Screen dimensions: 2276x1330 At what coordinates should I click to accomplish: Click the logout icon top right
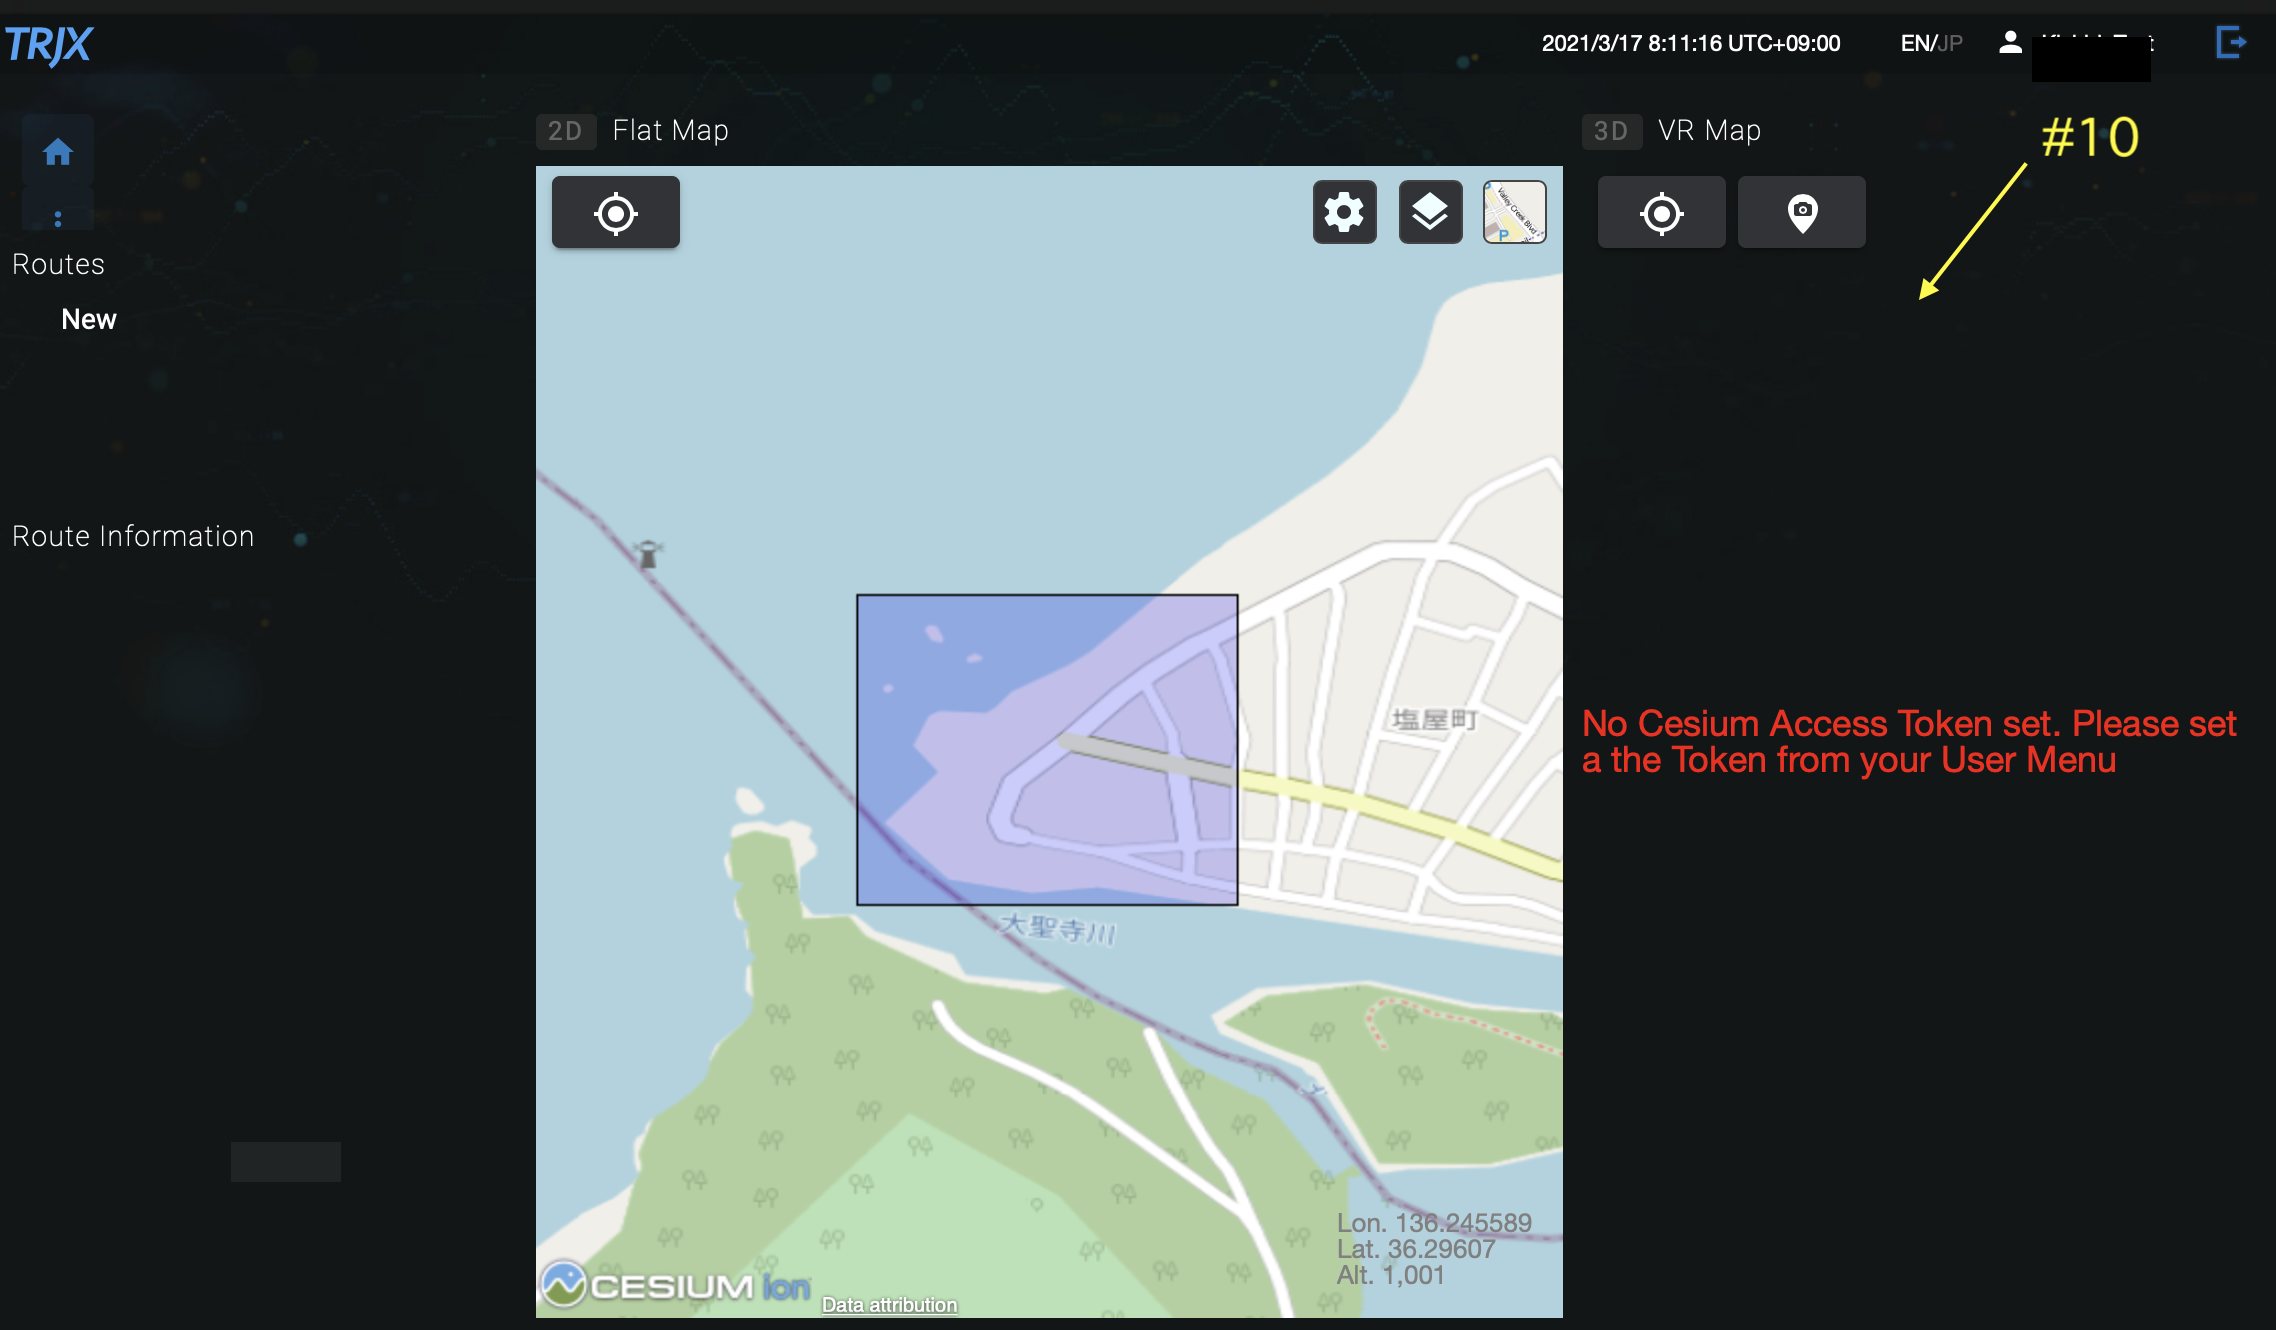point(2231,43)
